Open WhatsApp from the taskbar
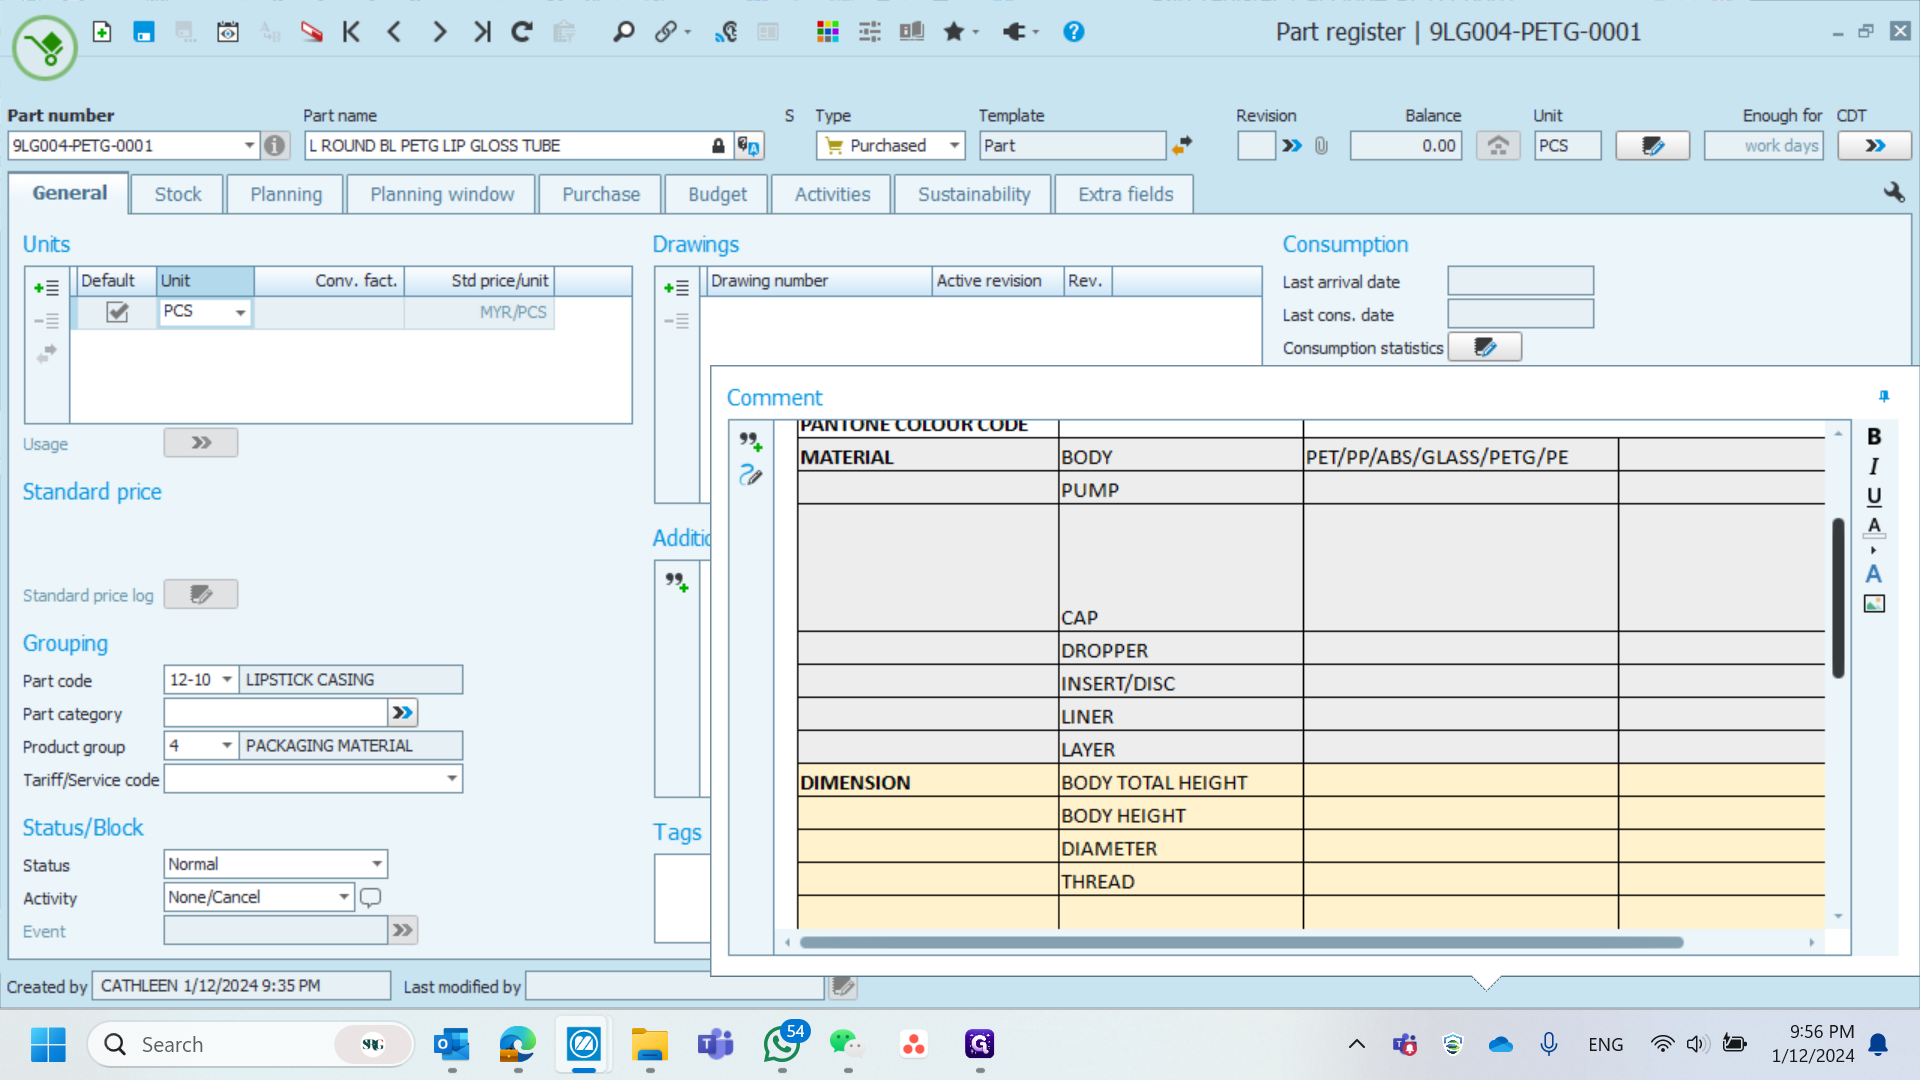 [782, 1044]
